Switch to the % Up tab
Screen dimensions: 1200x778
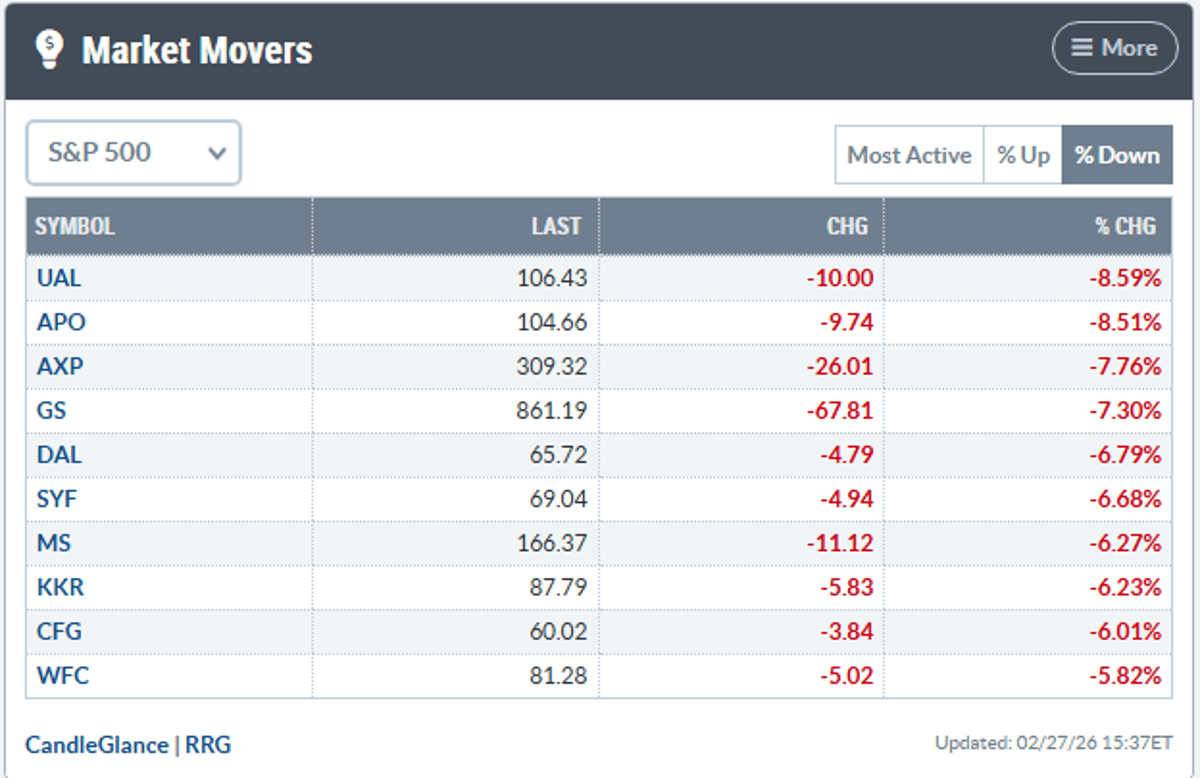1022,155
